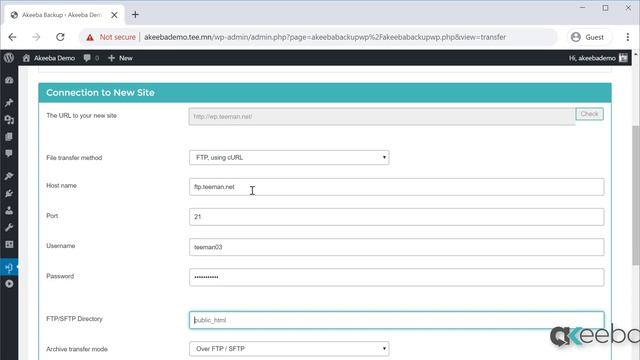Viewport: 640px width, 360px height.
Task: Click the Password field
Action: pos(396,277)
